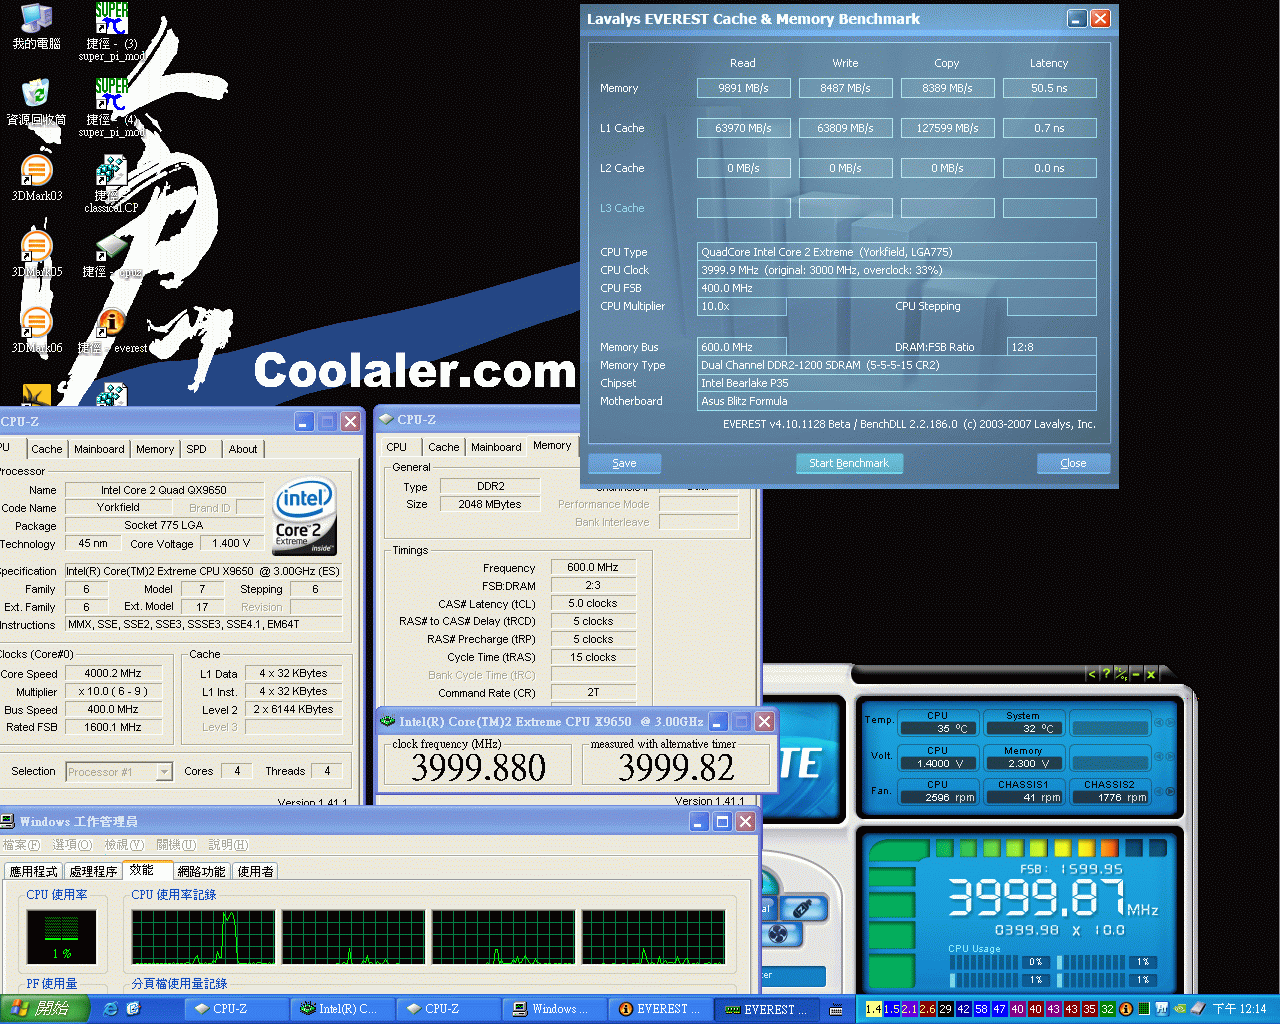Click the second quick launch icon beside Internet Explorer
1280x1024 pixels.
tap(133, 1009)
